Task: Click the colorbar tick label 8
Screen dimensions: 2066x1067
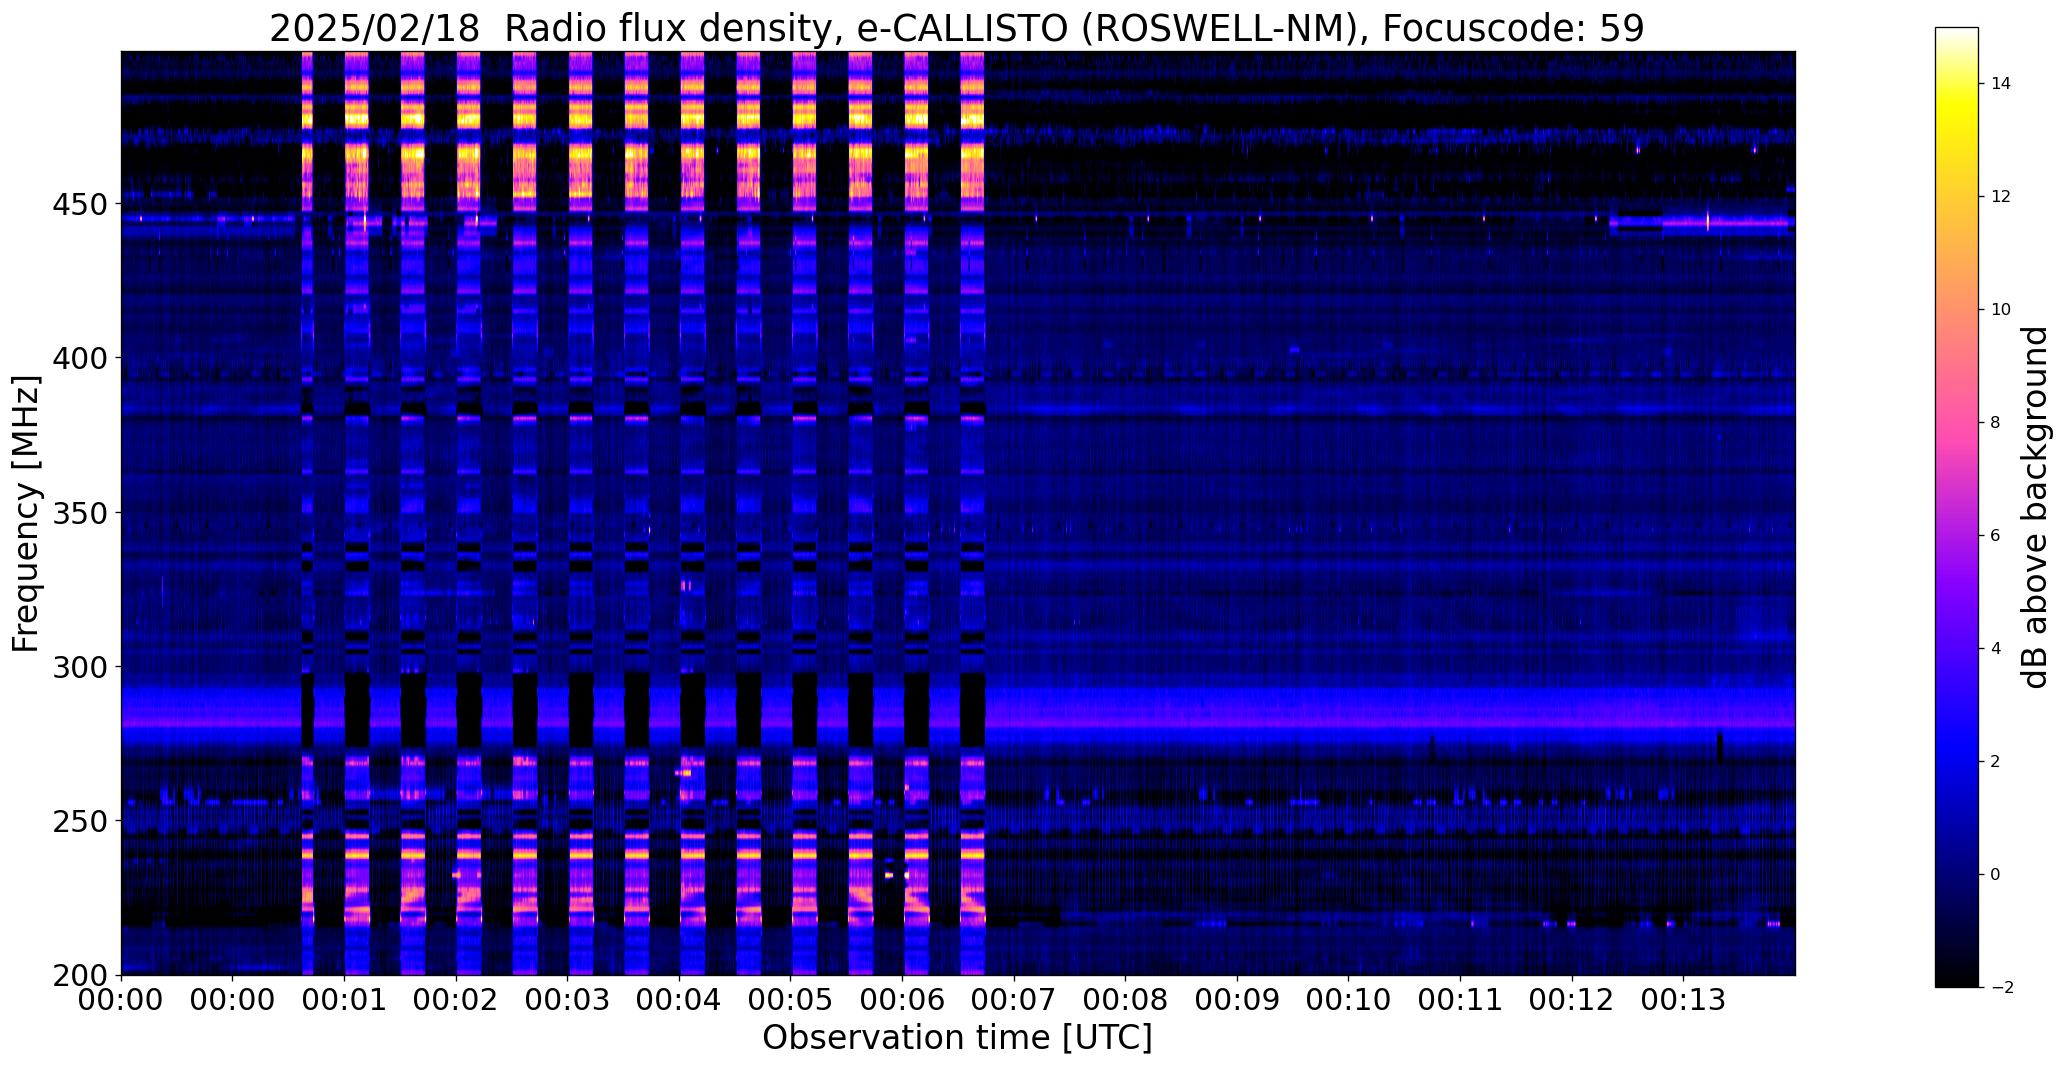Action: [1996, 423]
